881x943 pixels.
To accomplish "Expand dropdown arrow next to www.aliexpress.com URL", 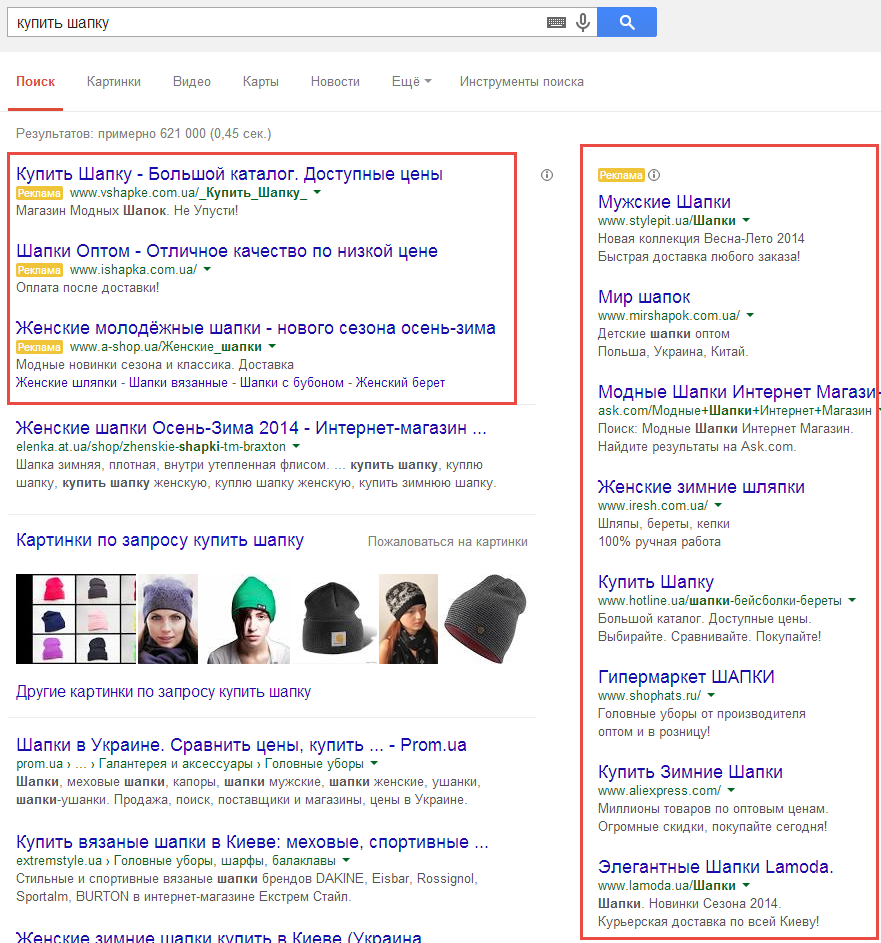I will point(731,790).
